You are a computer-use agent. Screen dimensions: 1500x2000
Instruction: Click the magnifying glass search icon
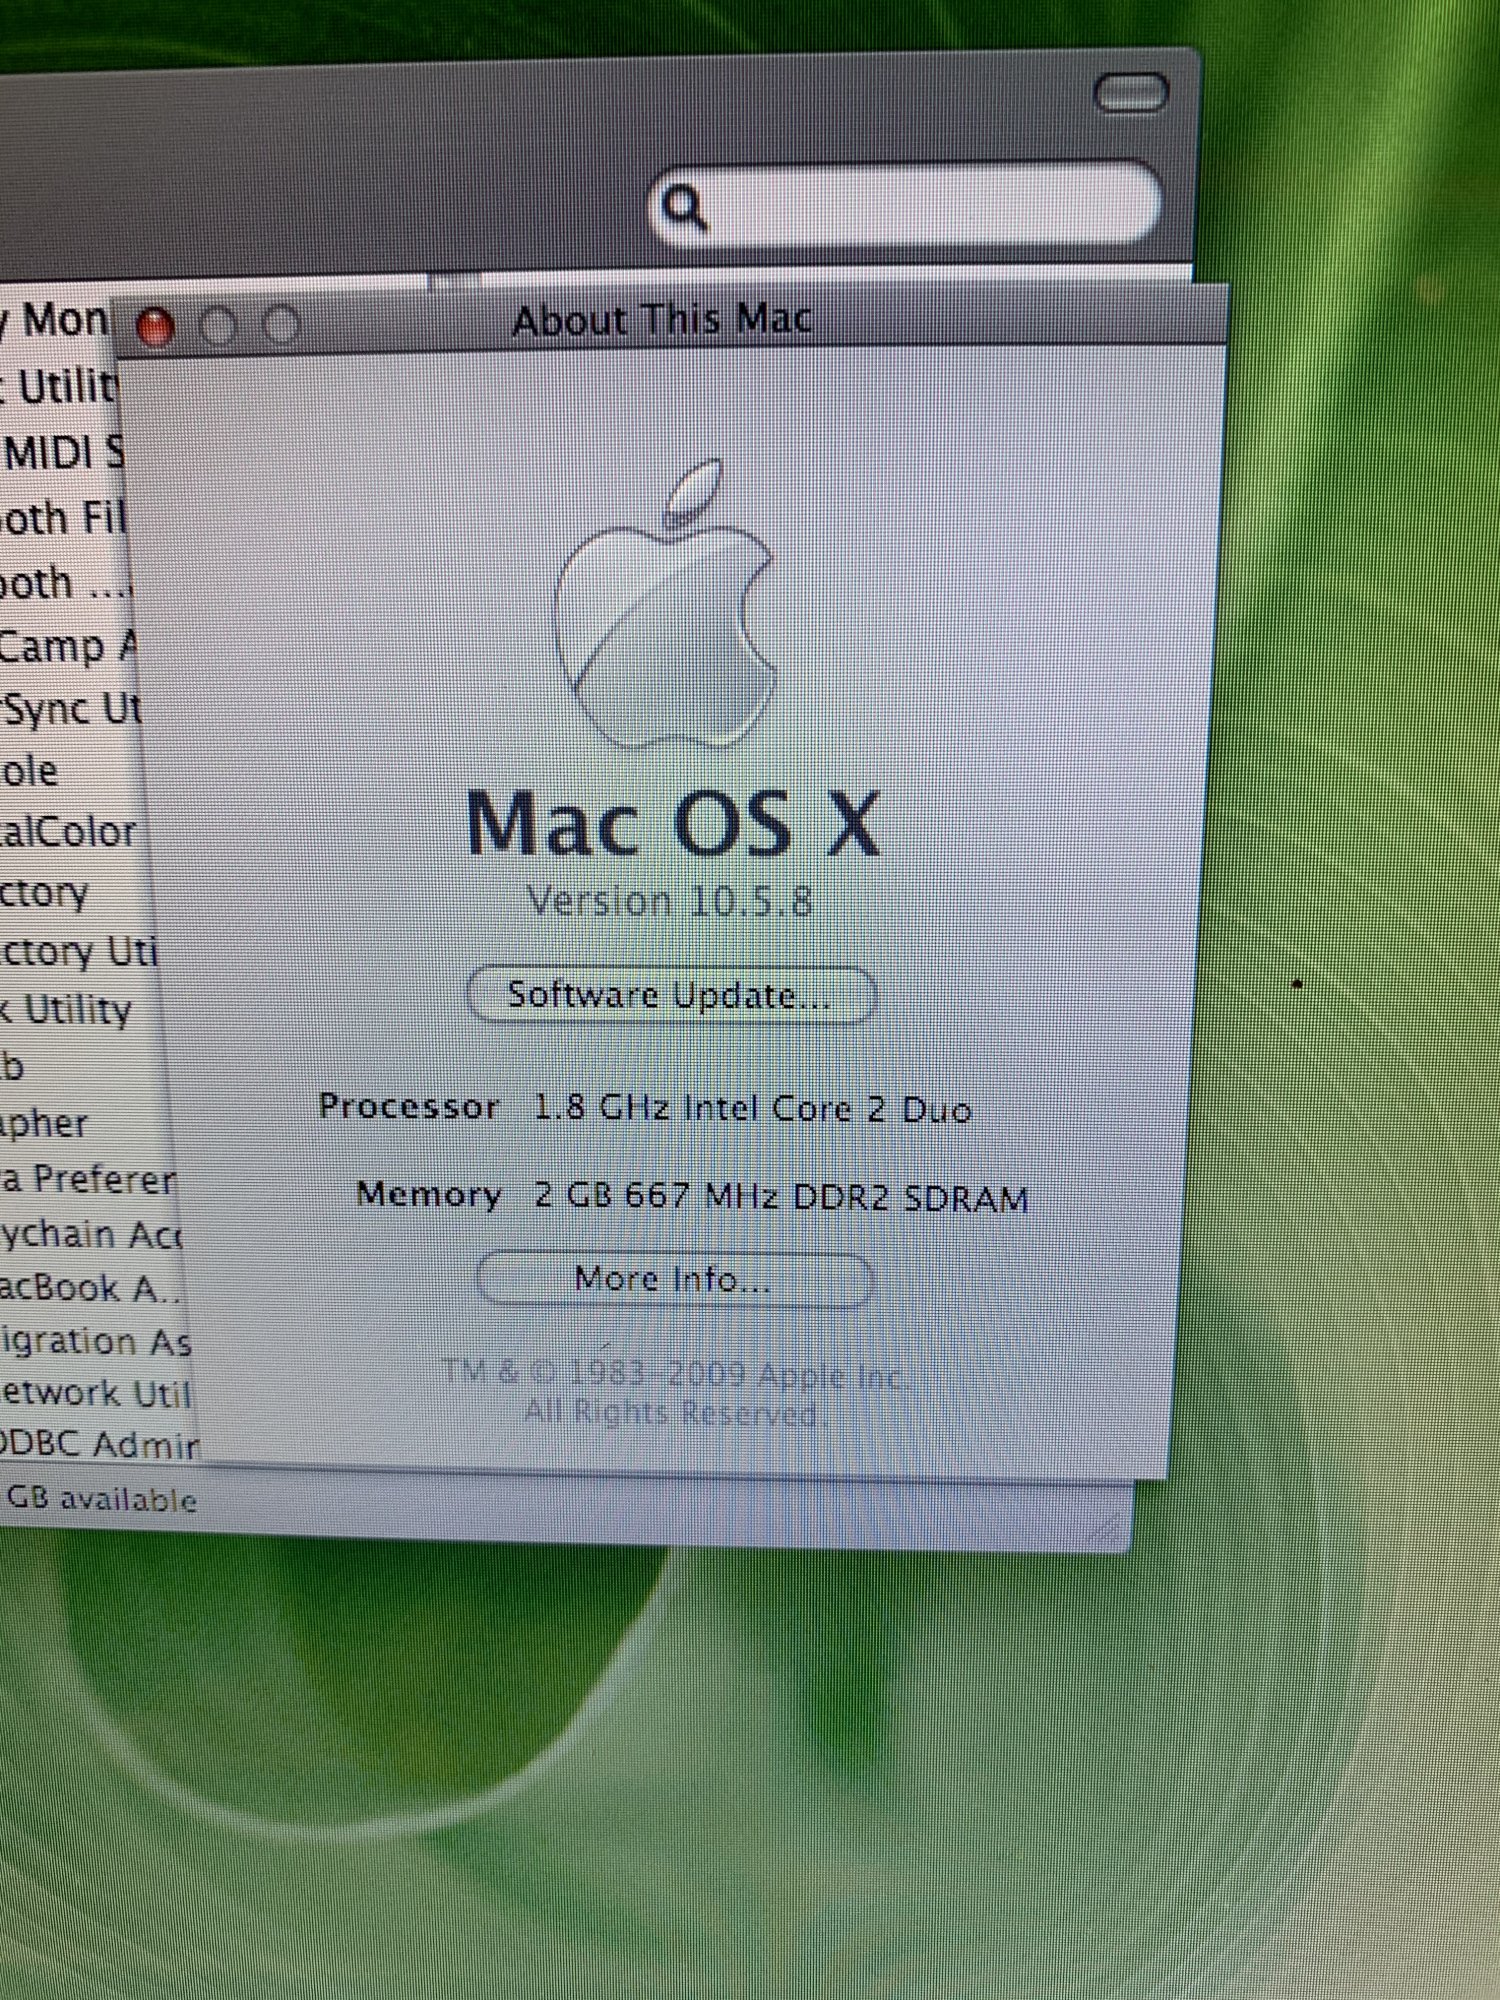click(x=685, y=207)
